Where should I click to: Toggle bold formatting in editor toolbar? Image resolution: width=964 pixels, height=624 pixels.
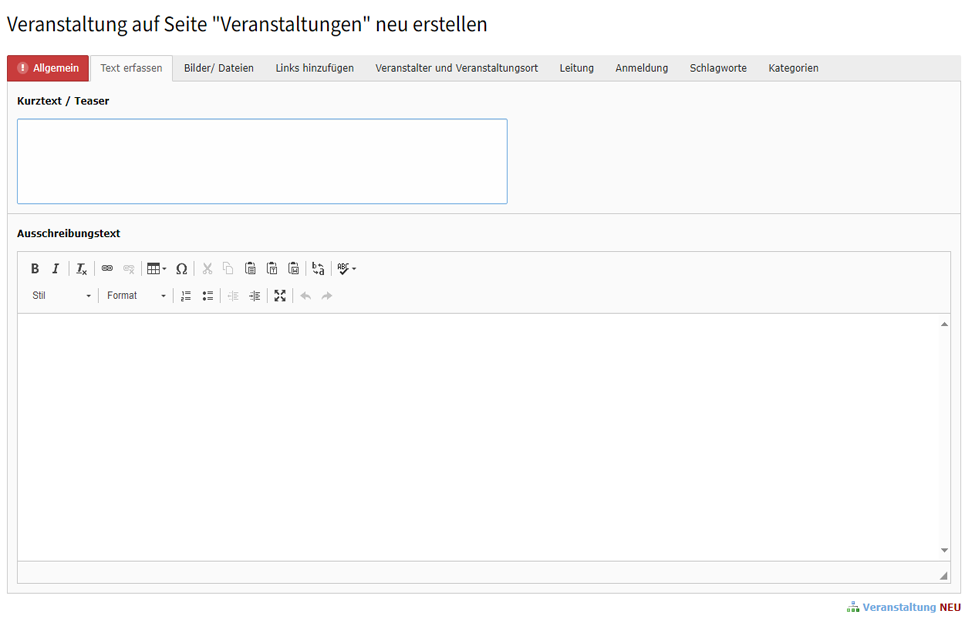pos(35,269)
